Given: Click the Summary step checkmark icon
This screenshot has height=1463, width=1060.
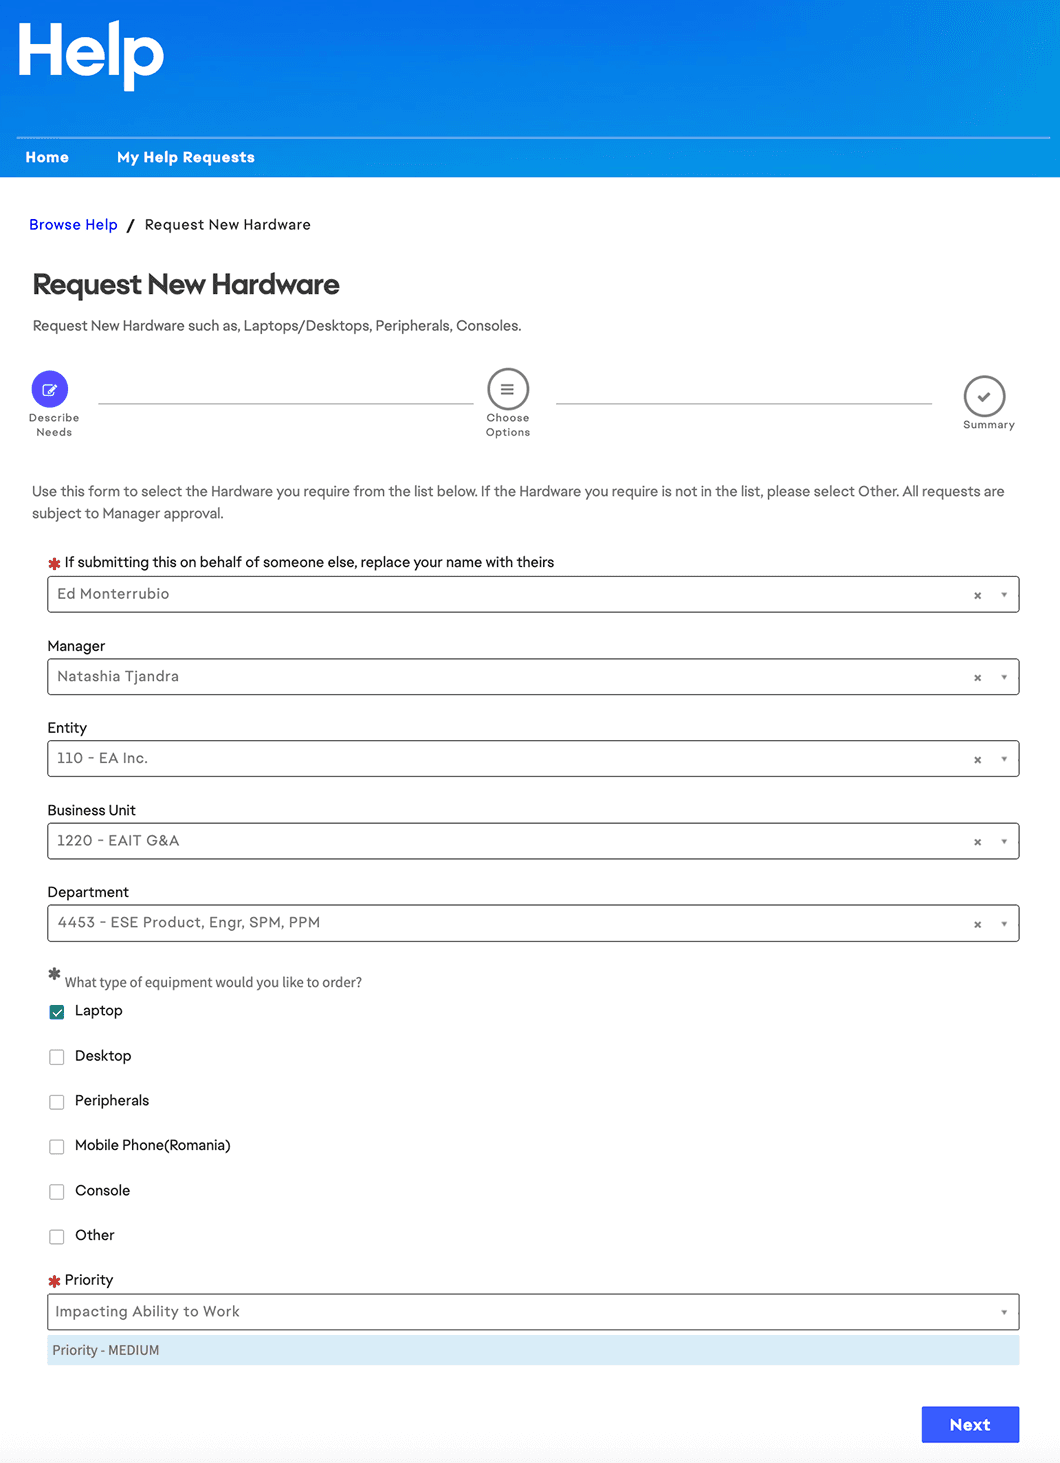Looking at the screenshot, I should coord(986,394).
